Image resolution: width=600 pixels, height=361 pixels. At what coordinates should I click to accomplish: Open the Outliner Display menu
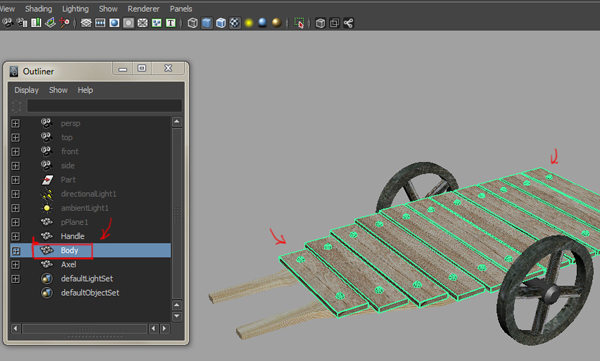coord(26,90)
